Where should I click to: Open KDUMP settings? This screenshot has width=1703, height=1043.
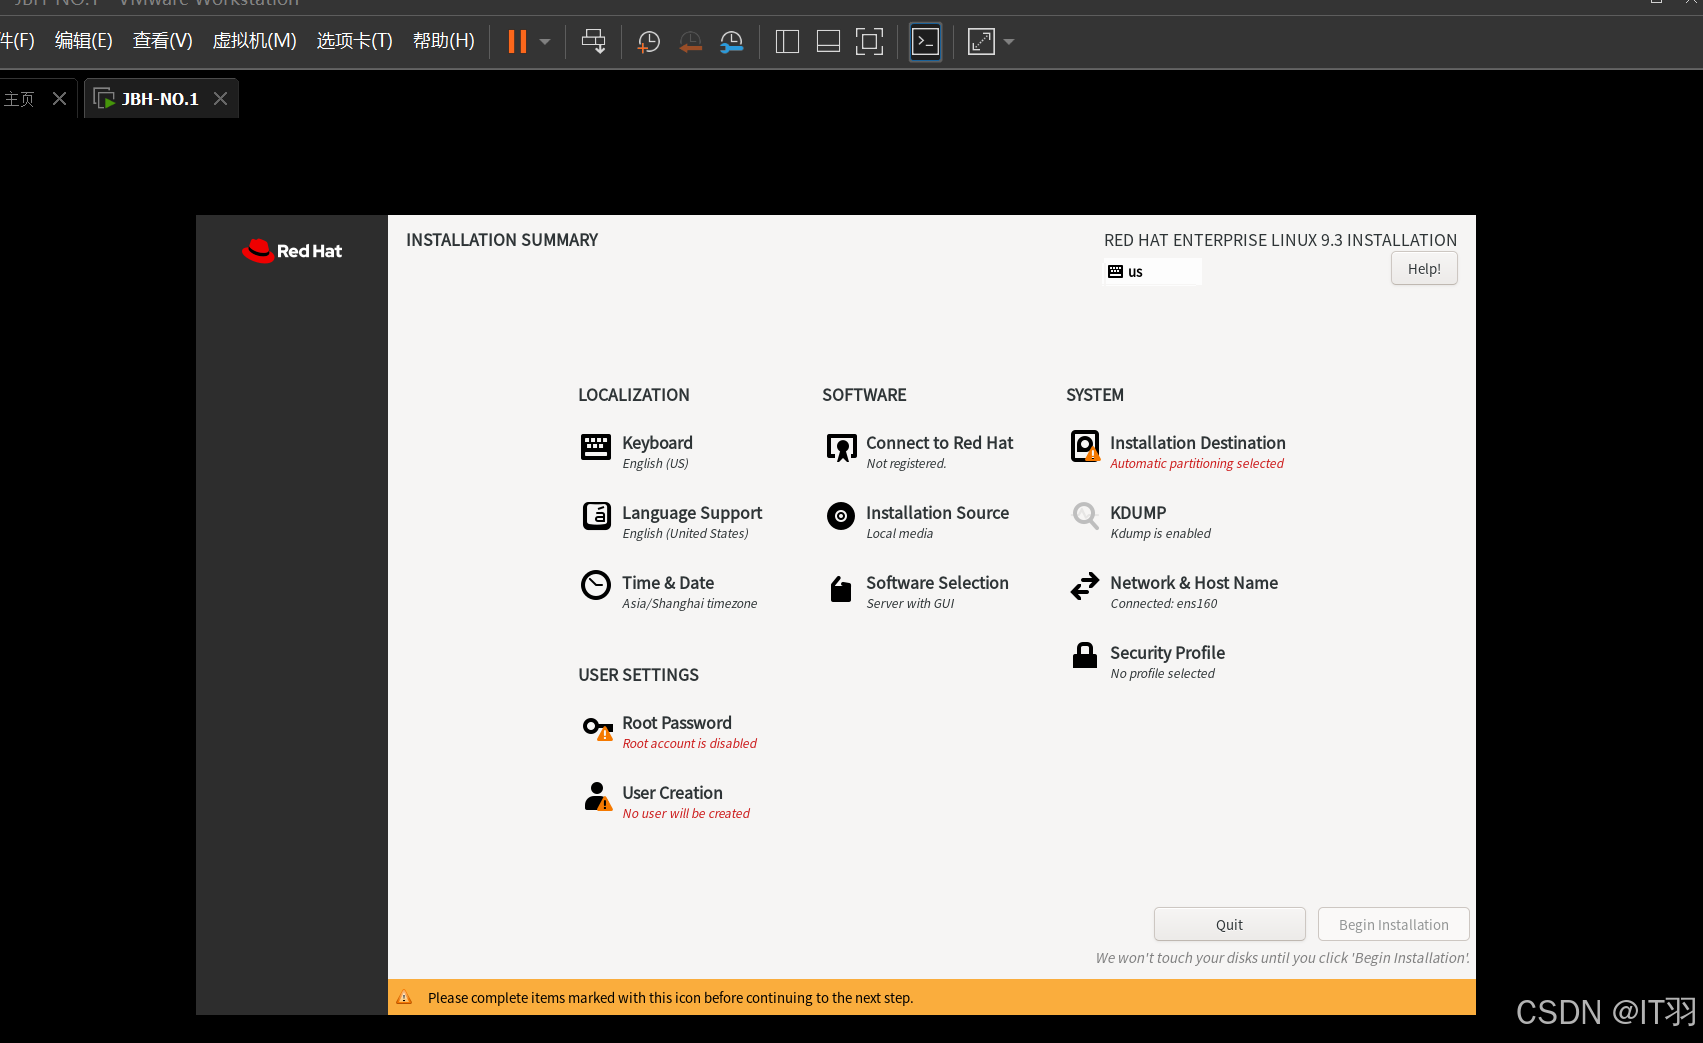coord(1138,513)
